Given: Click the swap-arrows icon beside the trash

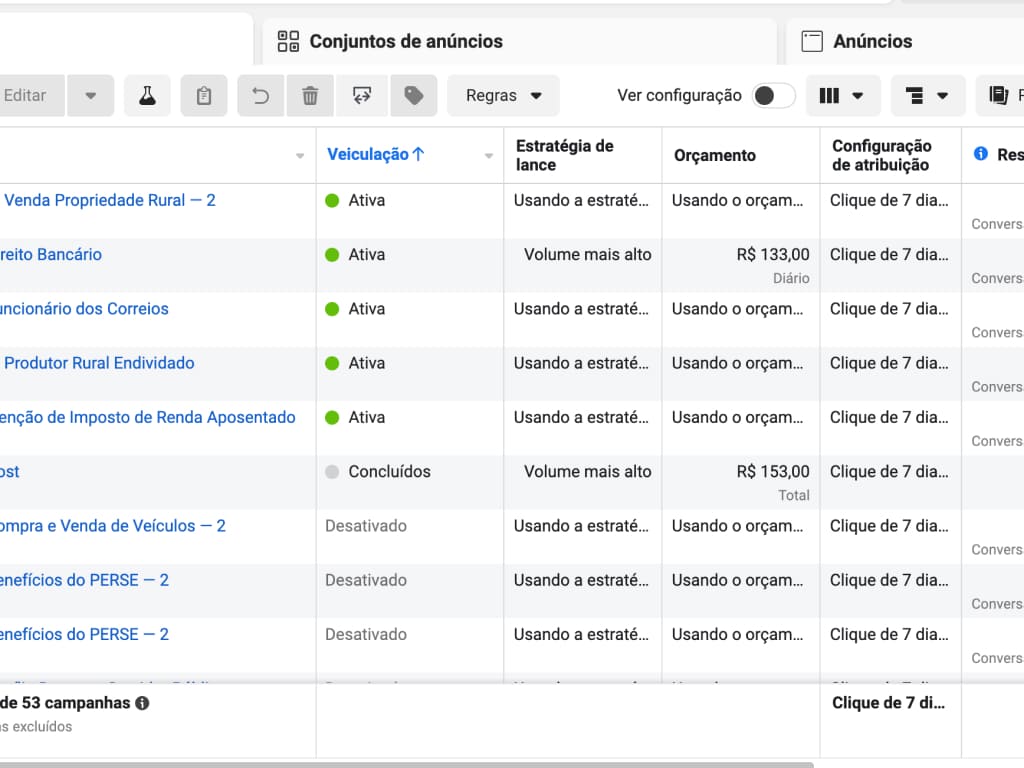Looking at the screenshot, I should pyautogui.click(x=362, y=96).
